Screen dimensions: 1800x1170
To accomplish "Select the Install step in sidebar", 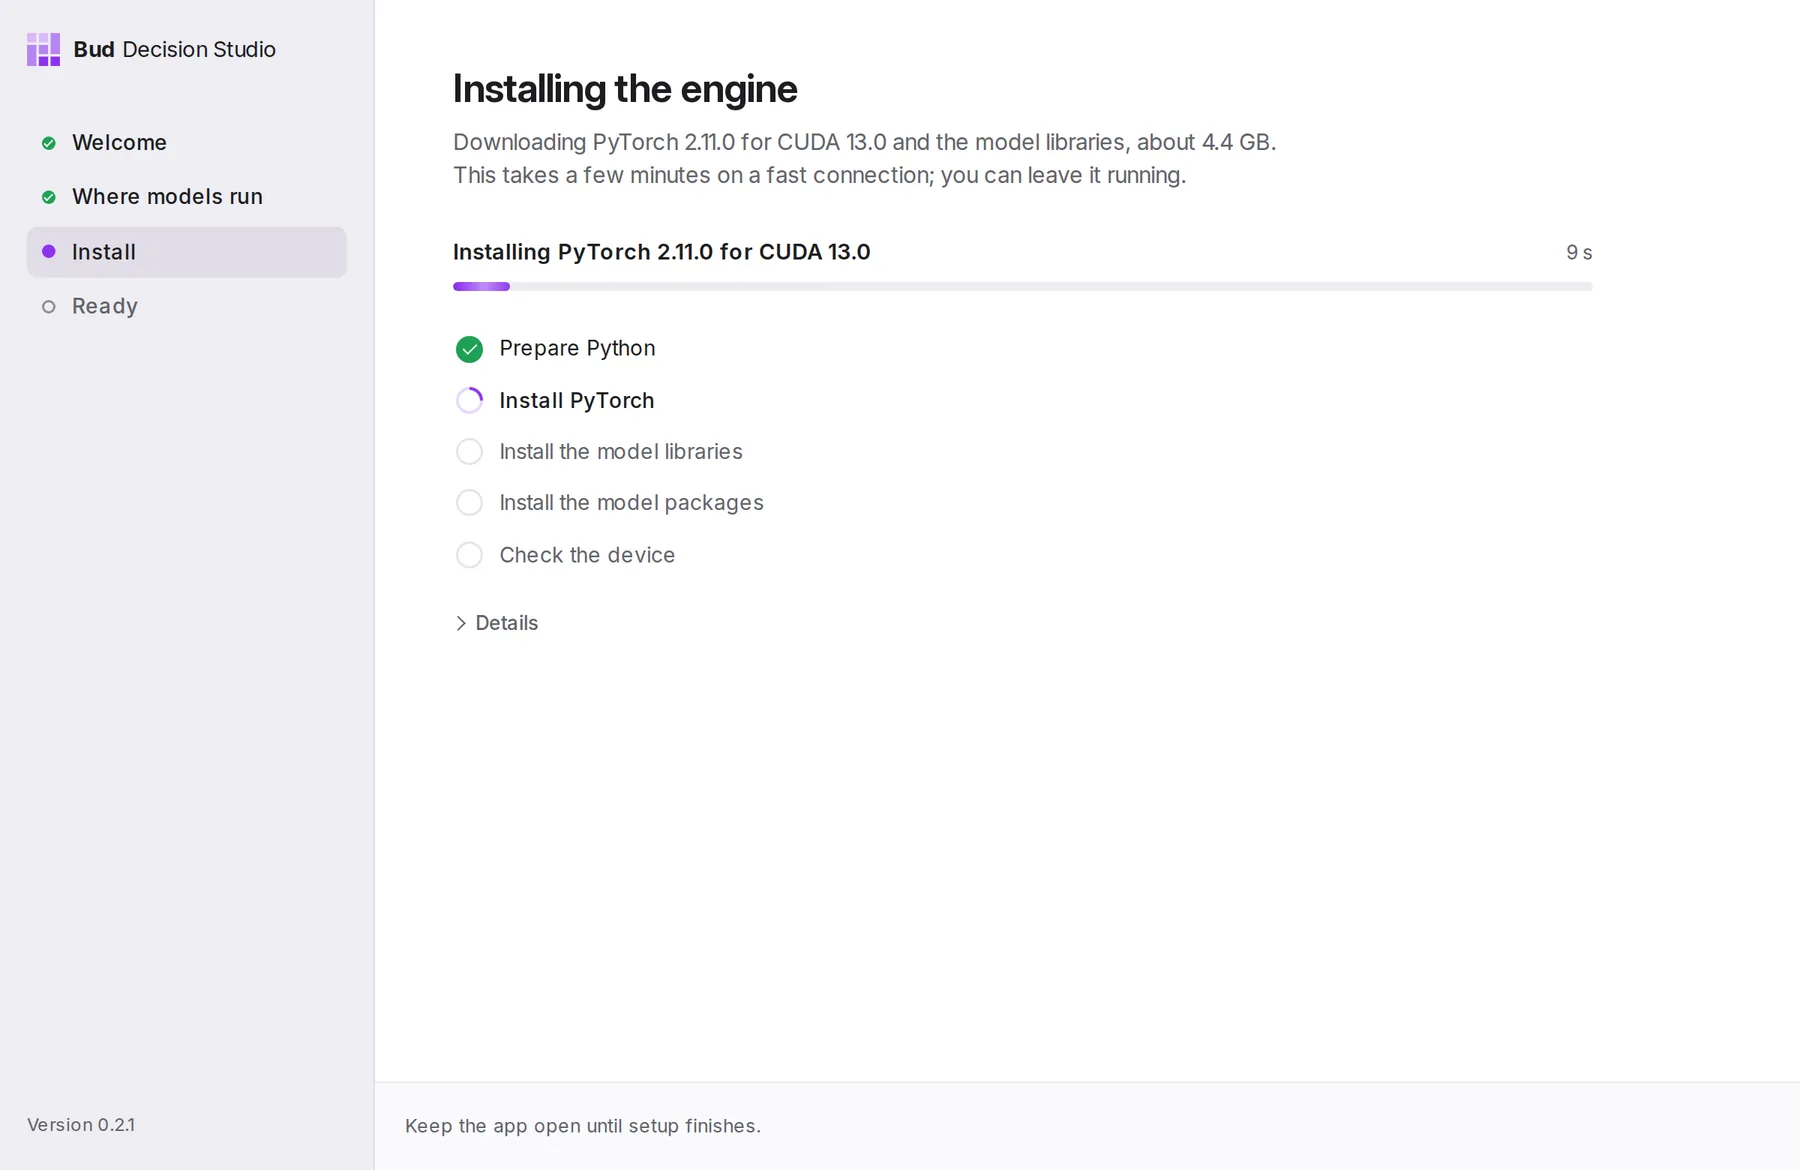I will [x=187, y=252].
